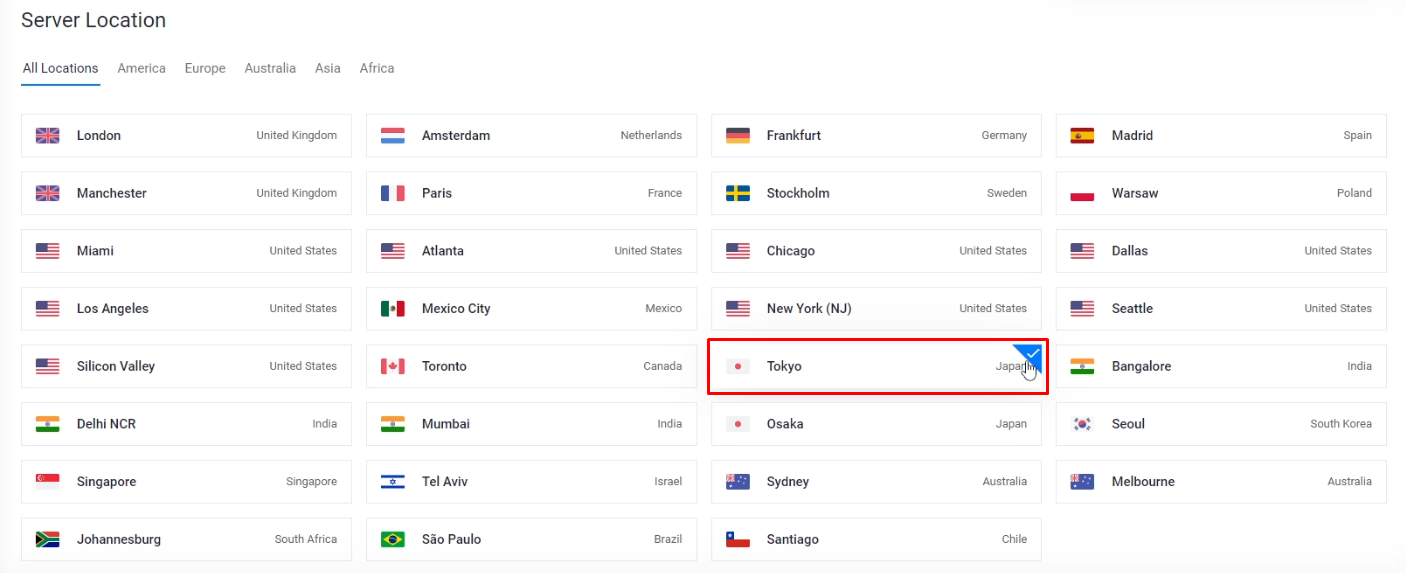Choose the Silicon Valley location card
The height and width of the screenshot is (573, 1406).
(x=185, y=367)
